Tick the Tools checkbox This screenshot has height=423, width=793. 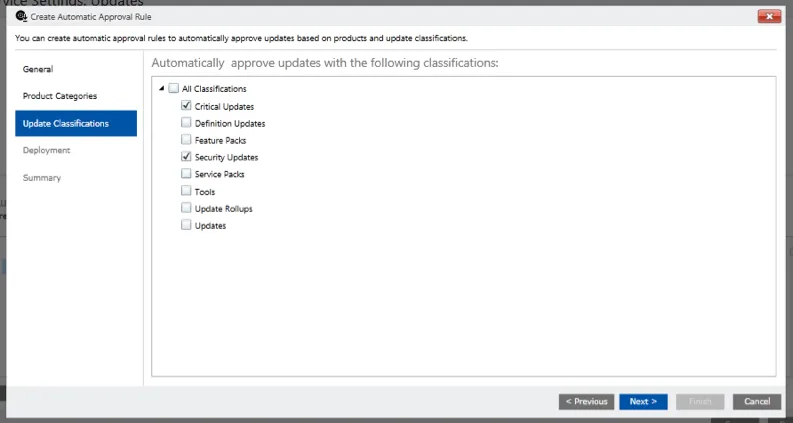(x=186, y=191)
